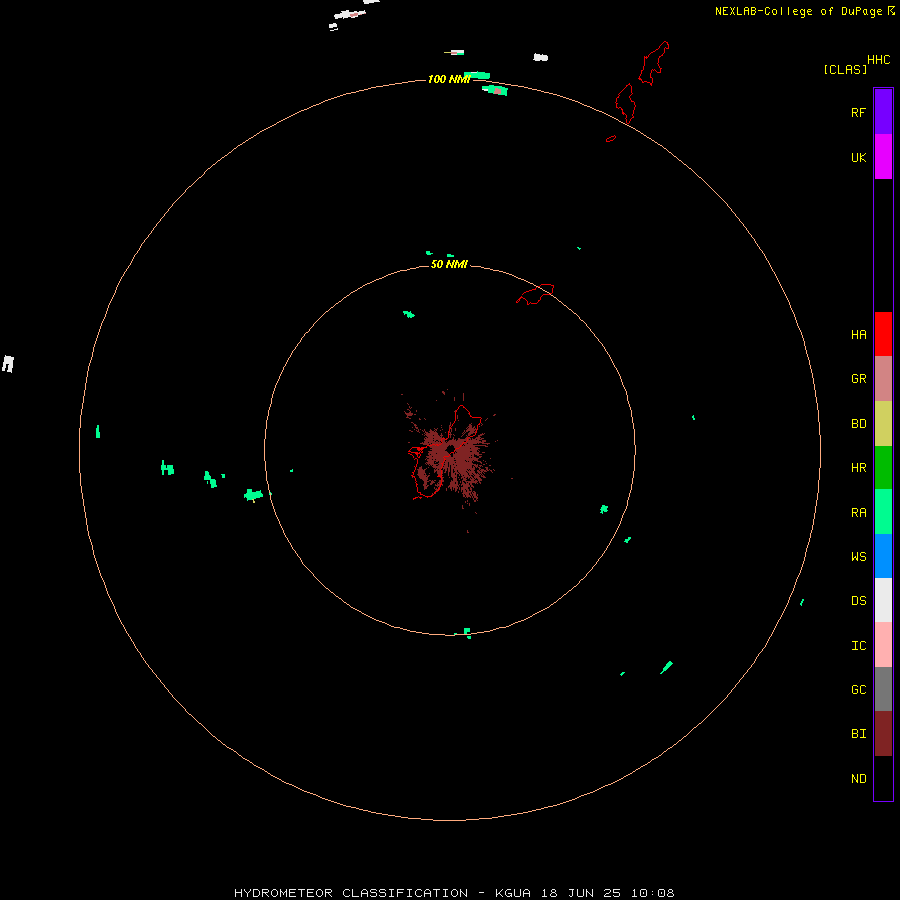Click the ND legend label
Screen dimensions: 900x900
858,779
